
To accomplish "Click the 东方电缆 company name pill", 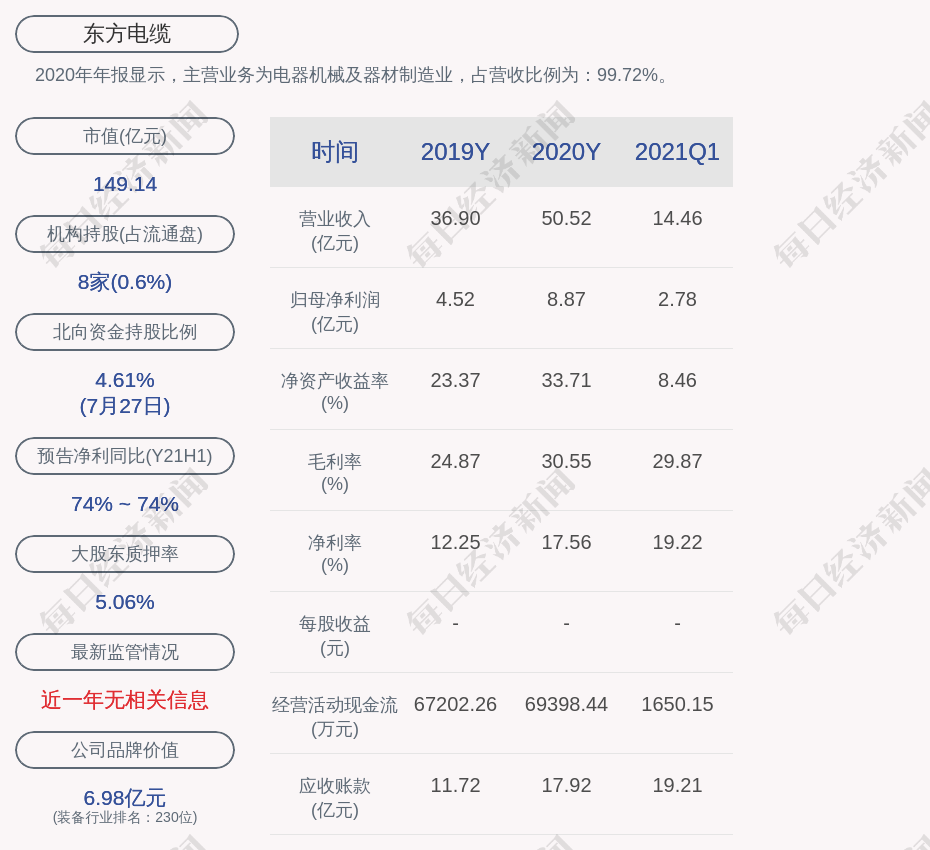I will [127, 34].
